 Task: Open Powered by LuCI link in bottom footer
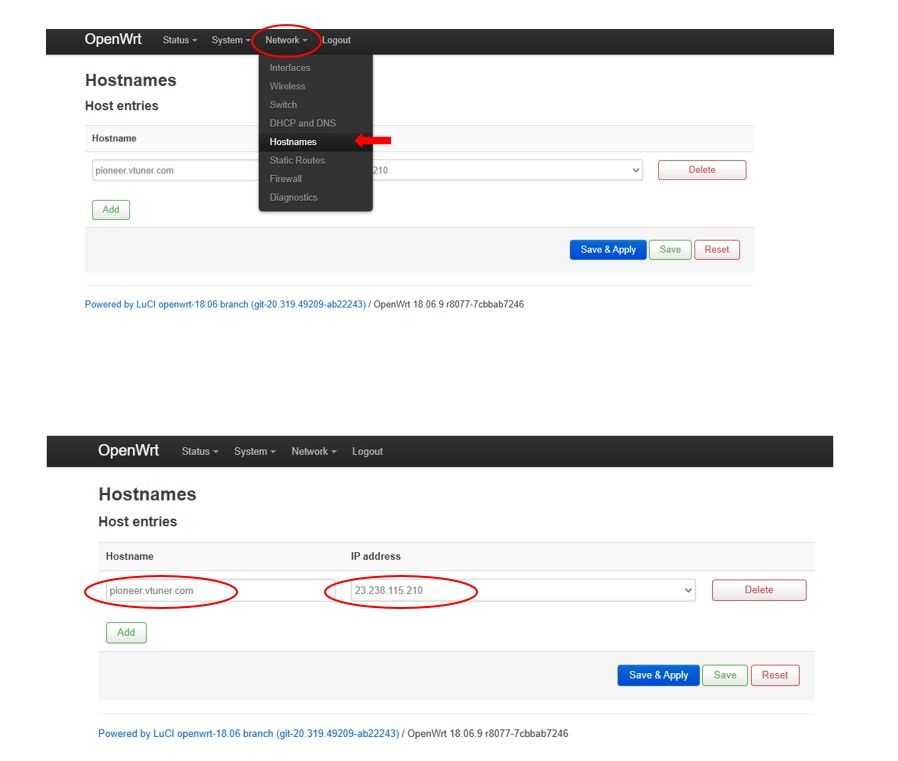(249, 734)
